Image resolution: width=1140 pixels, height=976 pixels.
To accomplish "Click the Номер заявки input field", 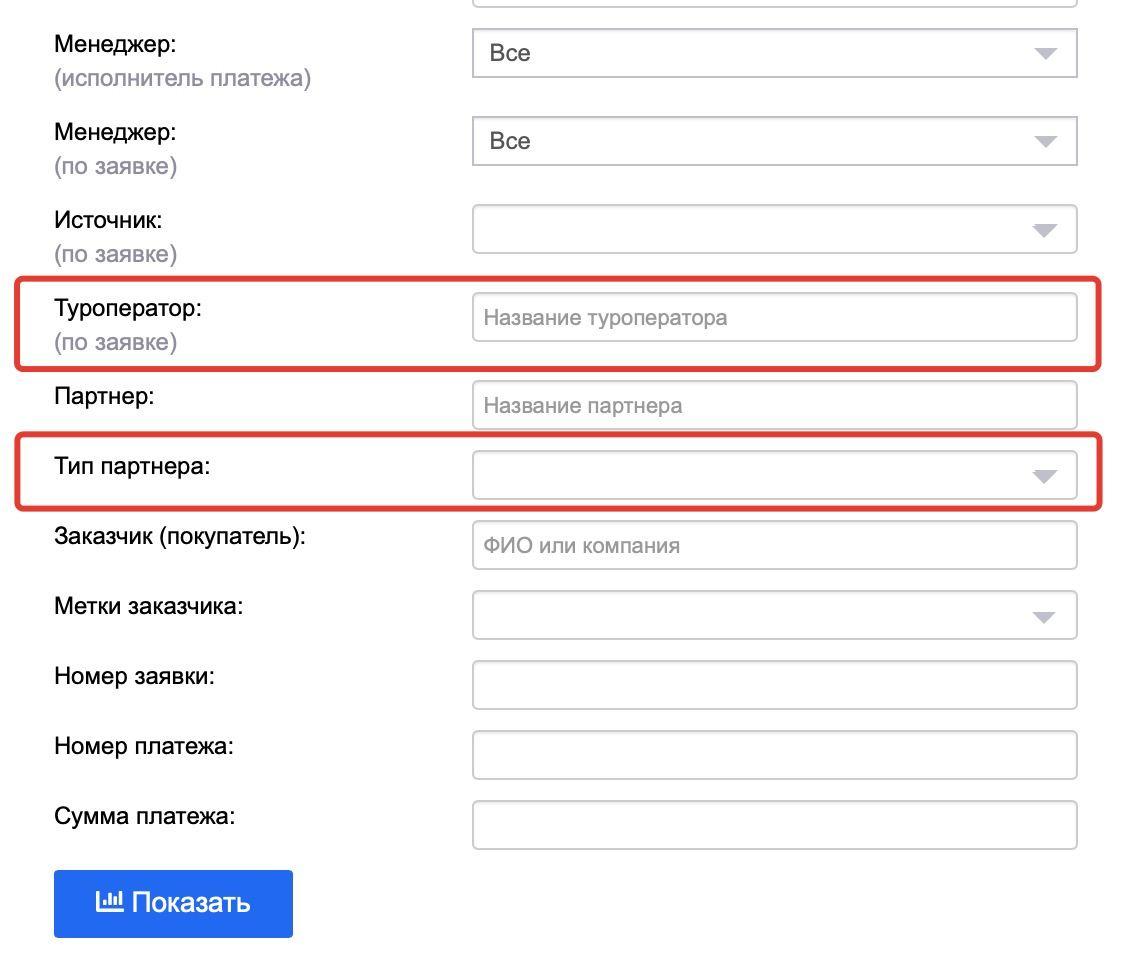I will [773, 685].
